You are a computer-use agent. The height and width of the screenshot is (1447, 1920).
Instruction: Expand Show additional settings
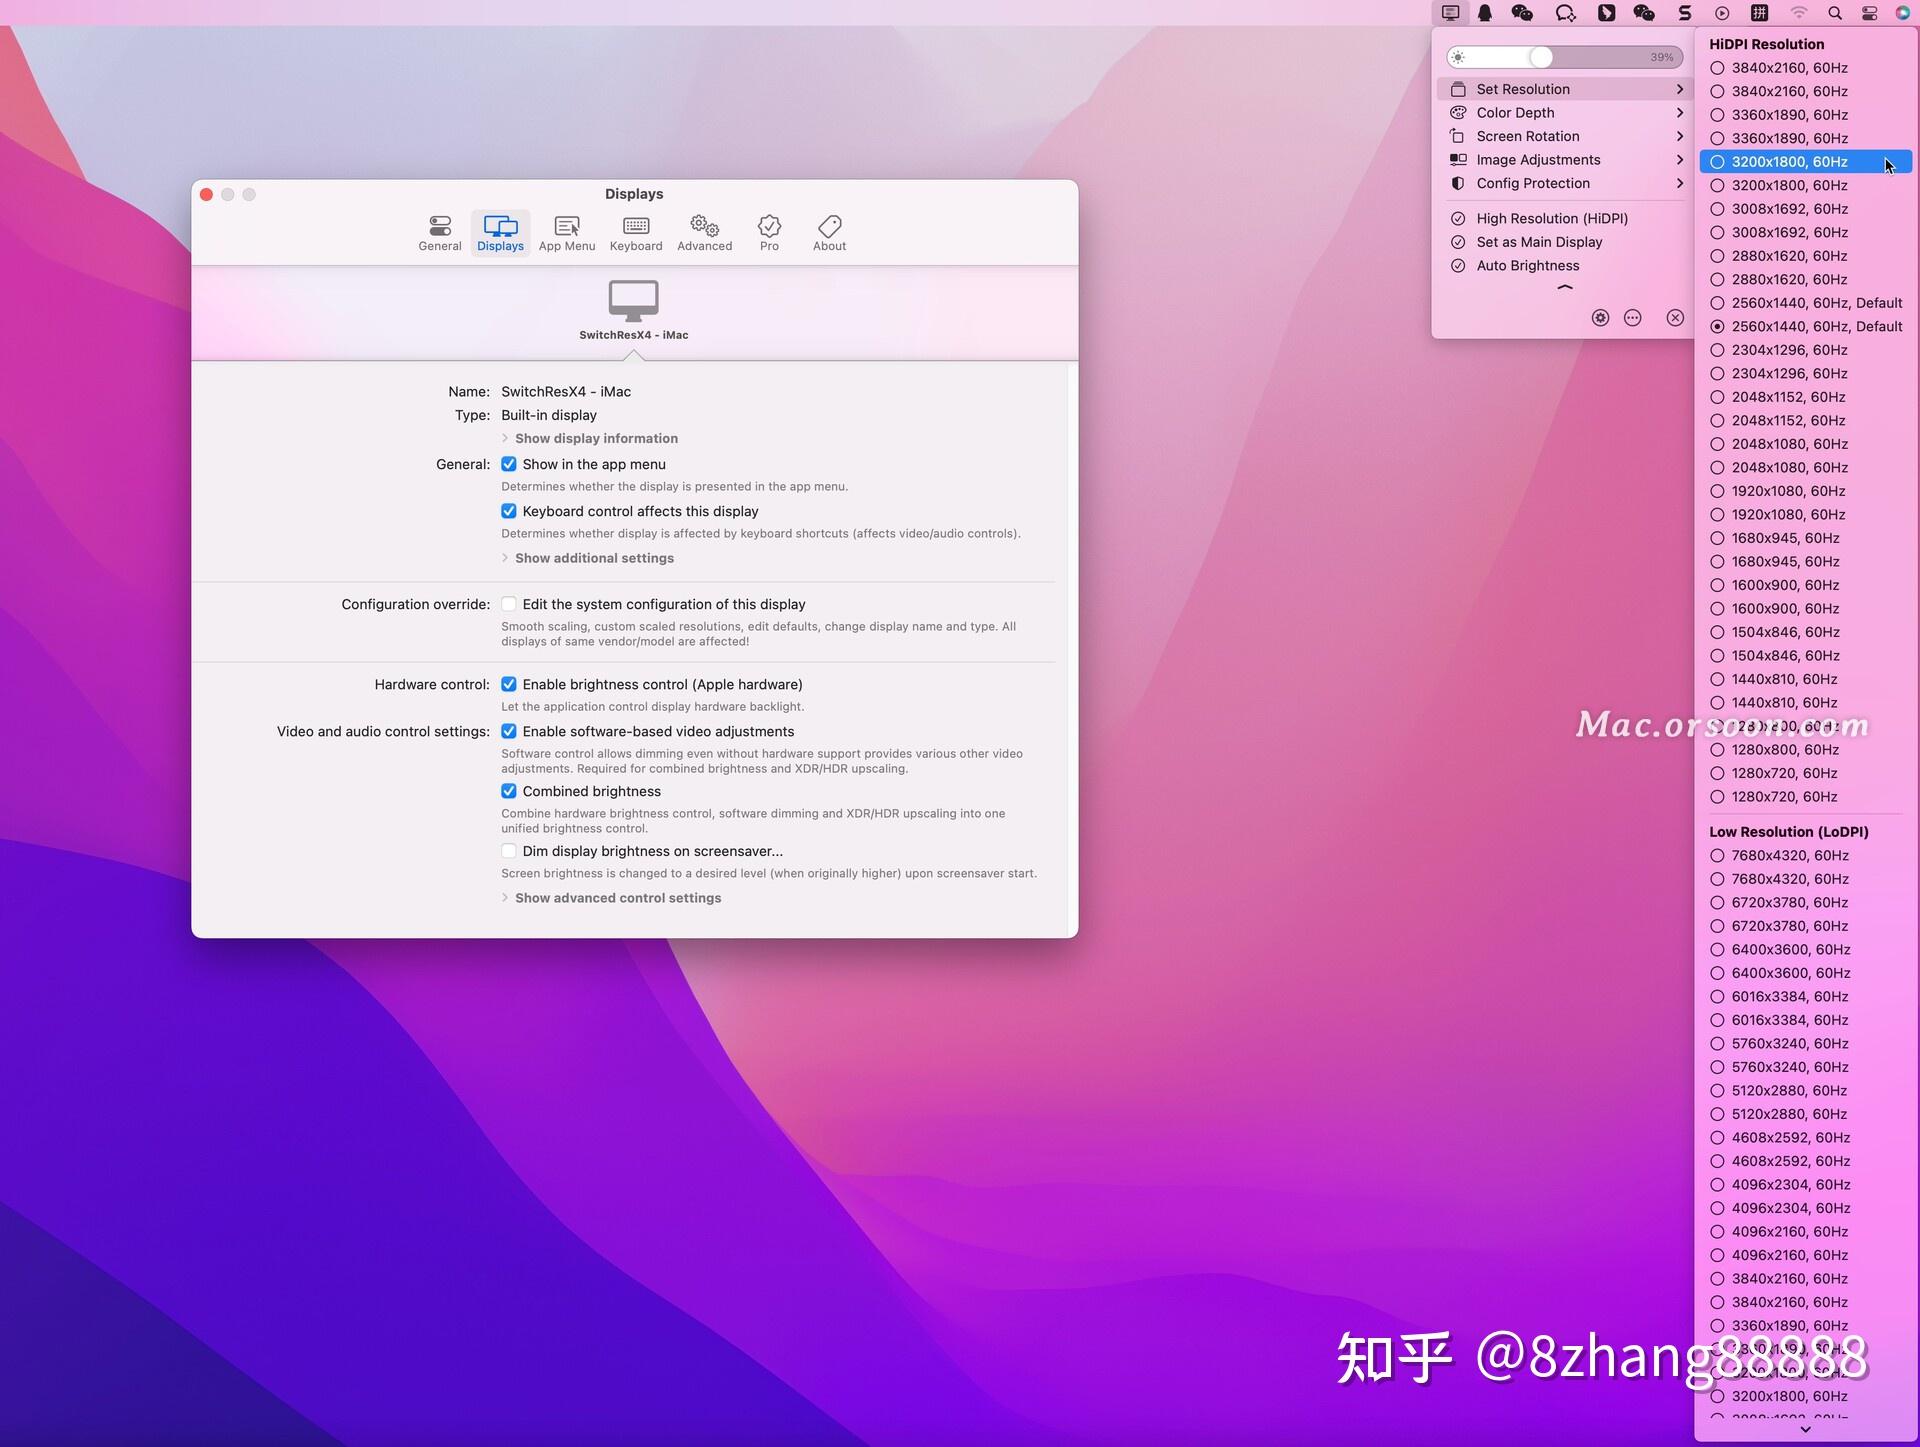[593, 557]
